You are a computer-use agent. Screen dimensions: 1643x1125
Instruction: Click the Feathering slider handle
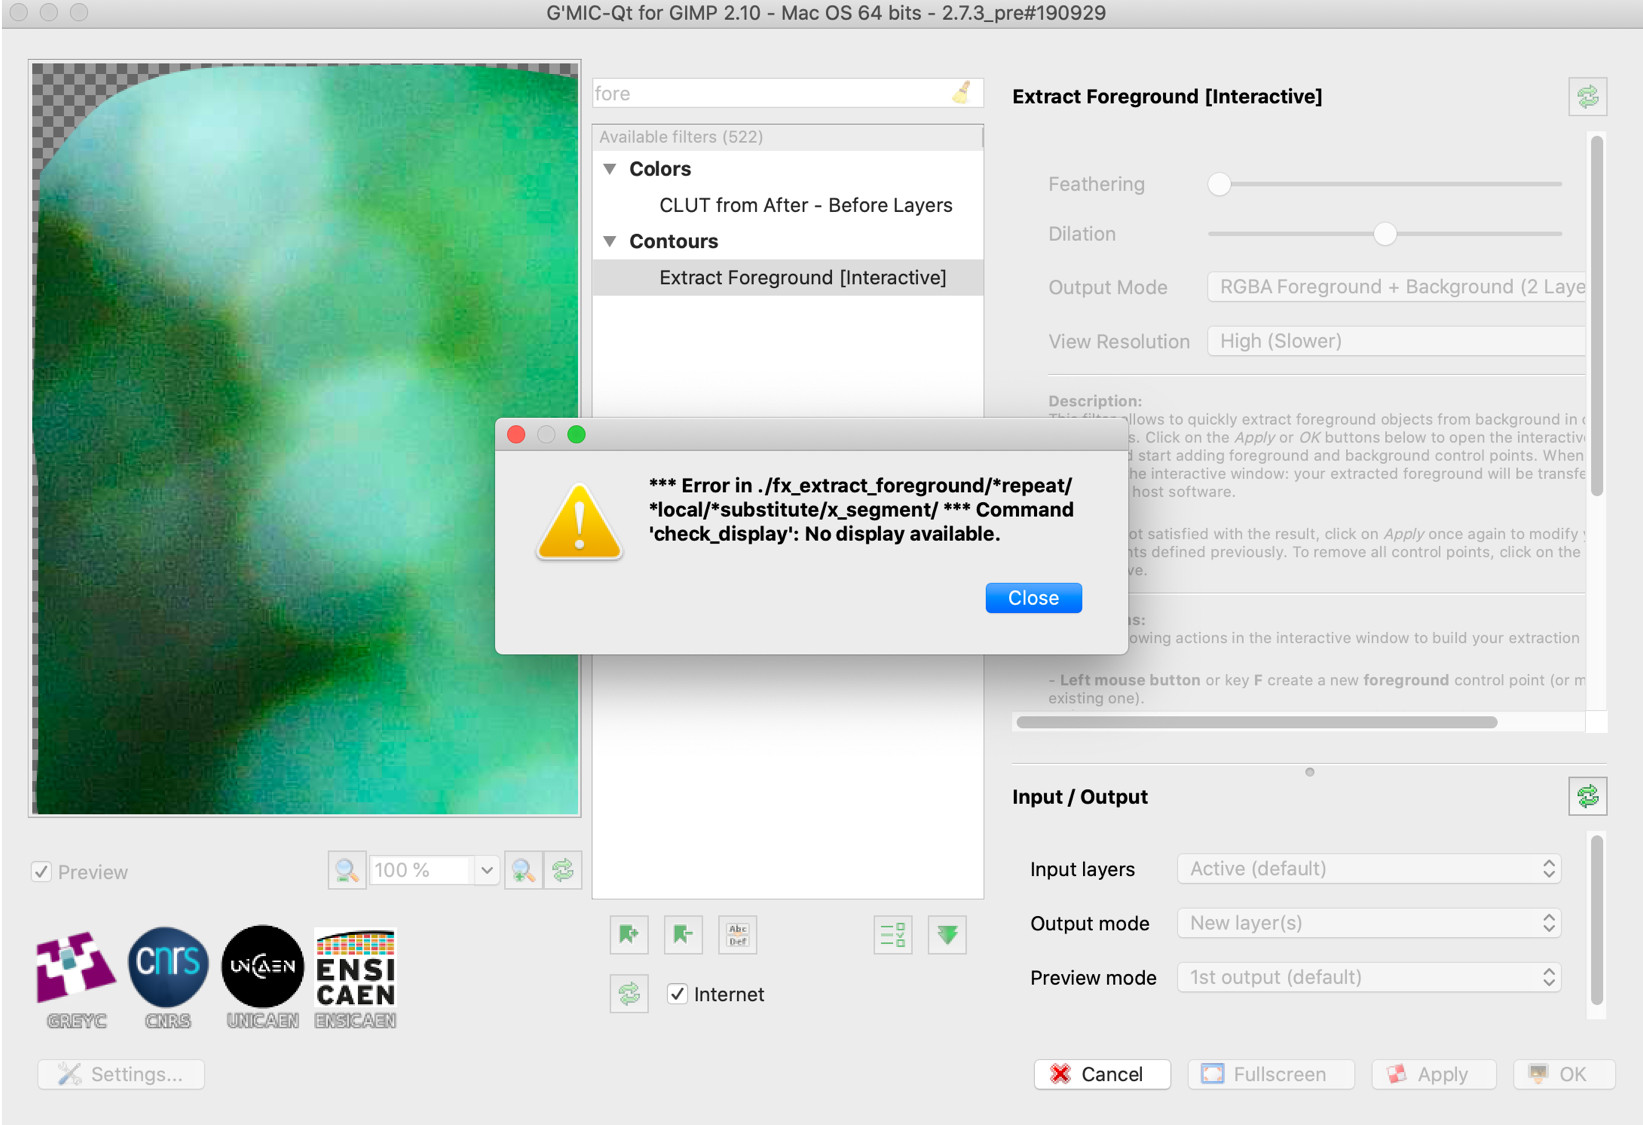[1219, 184]
